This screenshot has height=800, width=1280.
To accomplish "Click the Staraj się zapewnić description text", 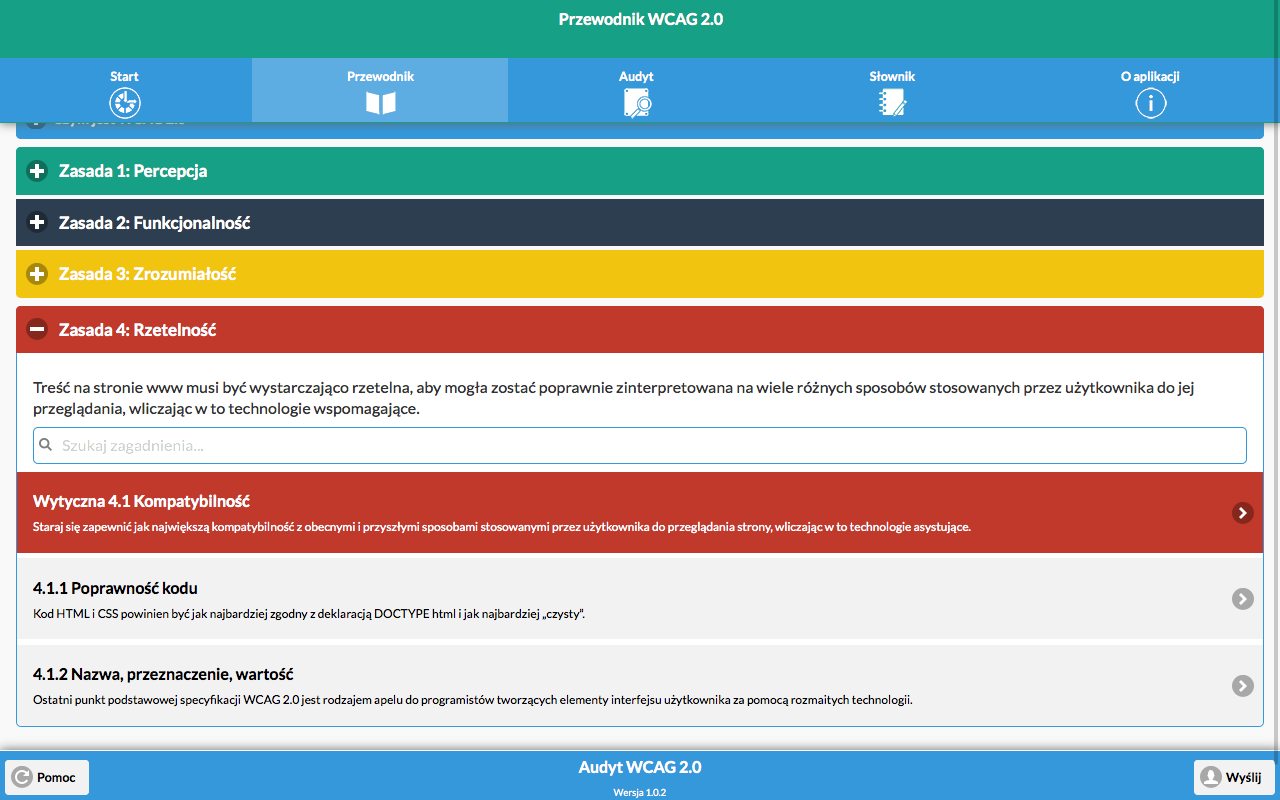I will pyautogui.click(x=502, y=527).
